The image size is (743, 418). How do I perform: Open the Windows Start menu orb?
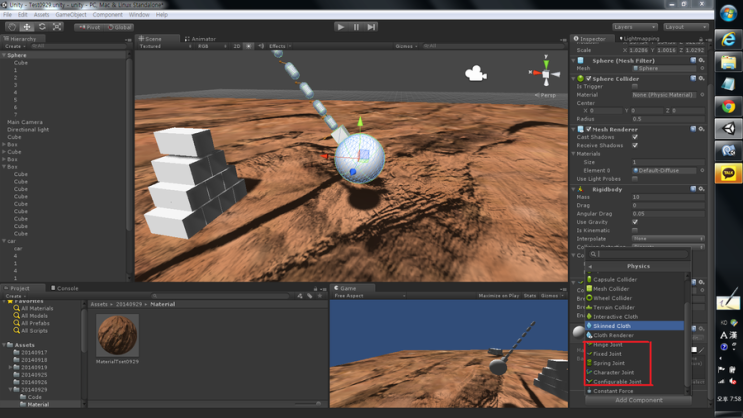tap(728, 13)
